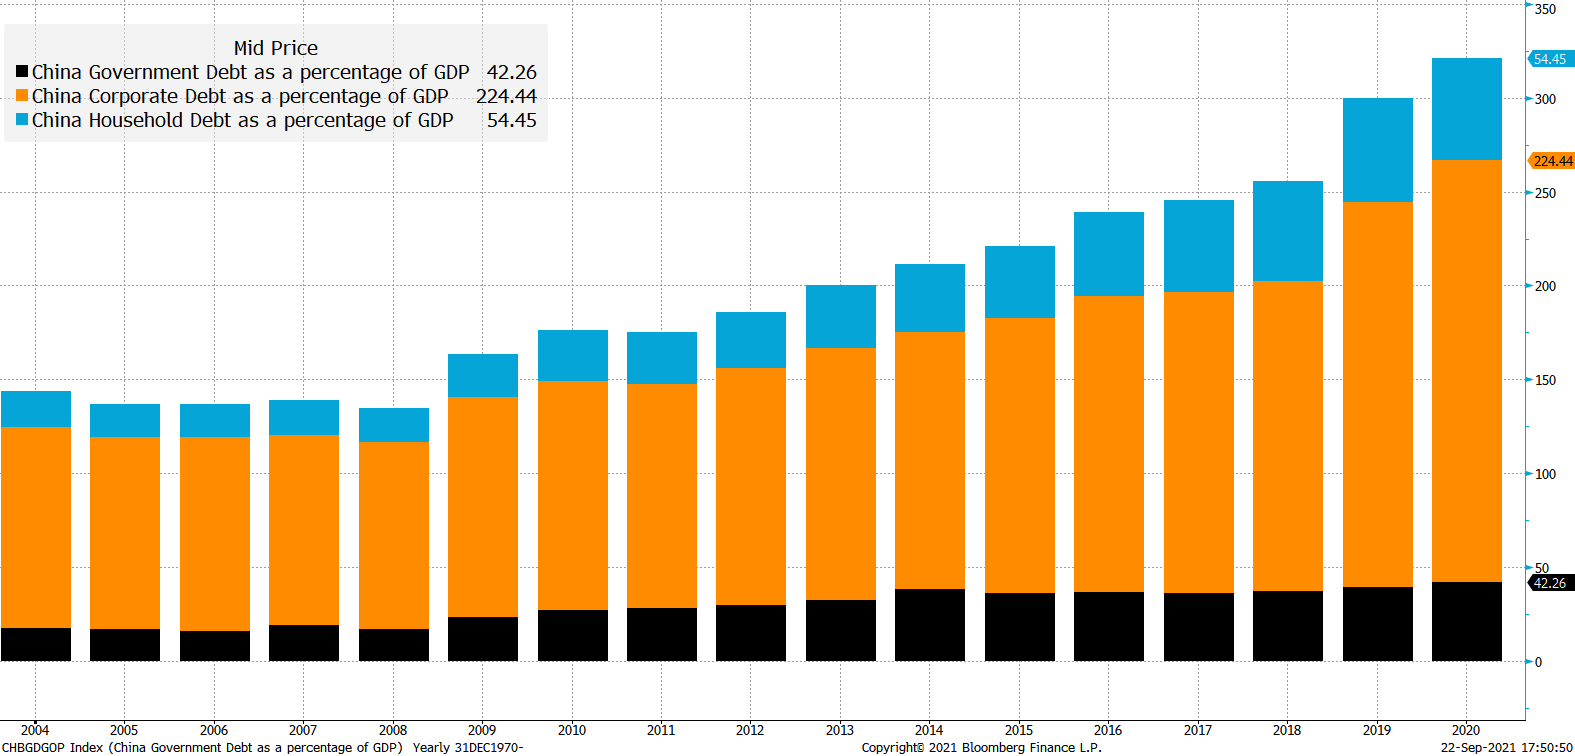The width and height of the screenshot is (1575, 756).
Task: Click the 2015 x-axis label
Action: (x=1019, y=730)
